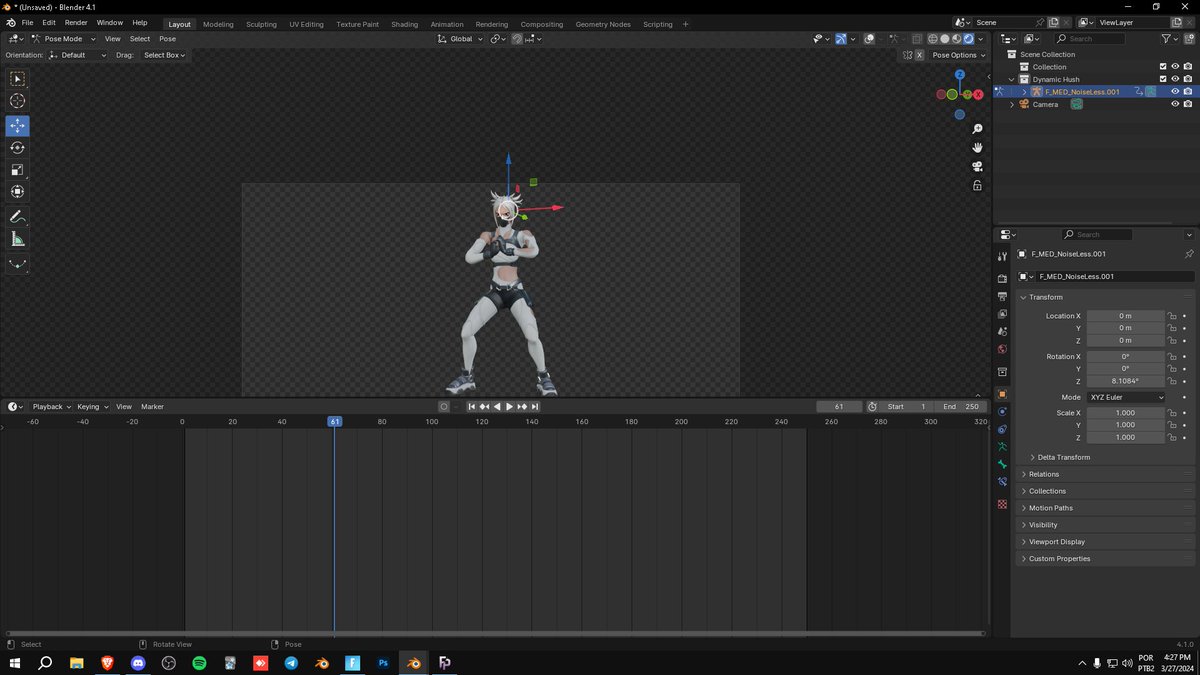Click timeline playhead at frame 61
1200x675 pixels.
coord(334,422)
